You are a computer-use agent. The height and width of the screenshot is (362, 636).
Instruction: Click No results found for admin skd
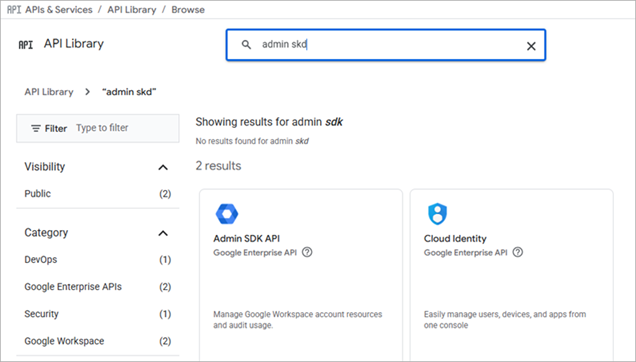(252, 141)
